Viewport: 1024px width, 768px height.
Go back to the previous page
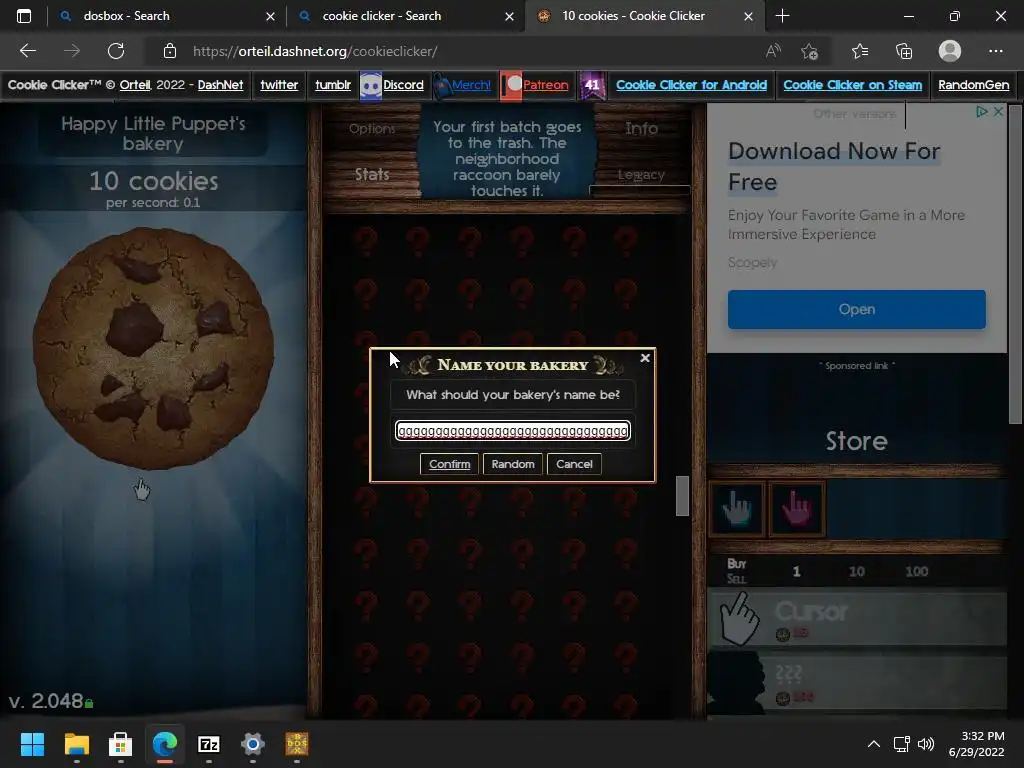tap(27, 51)
